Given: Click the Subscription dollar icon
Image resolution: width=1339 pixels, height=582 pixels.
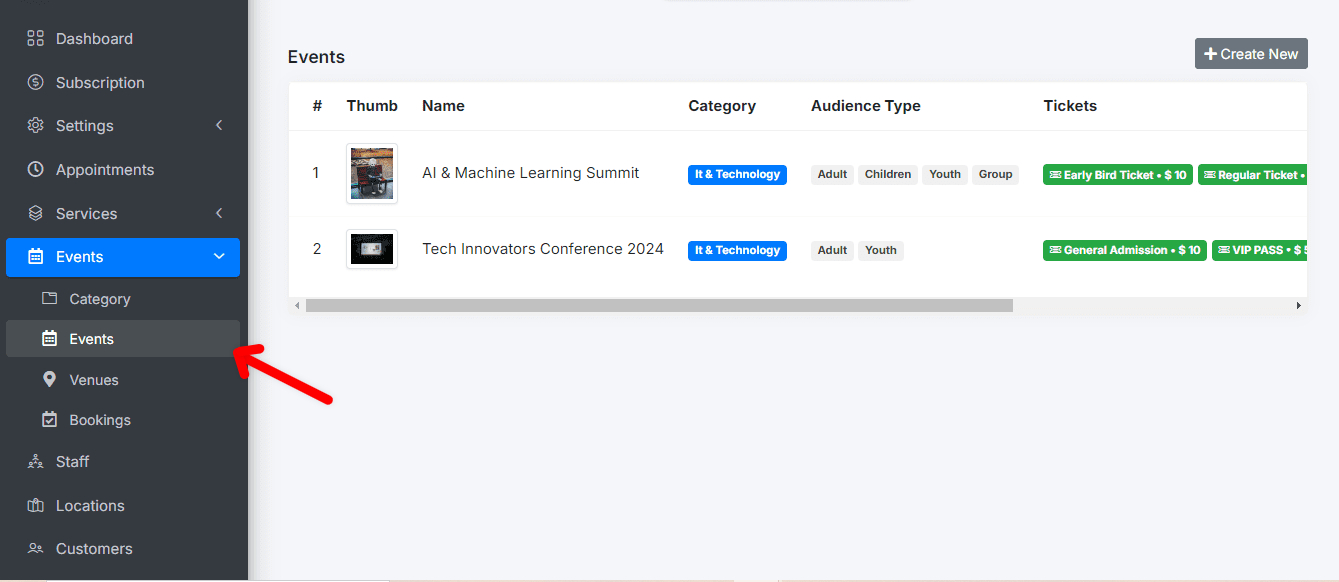Looking at the screenshot, I should [36, 83].
